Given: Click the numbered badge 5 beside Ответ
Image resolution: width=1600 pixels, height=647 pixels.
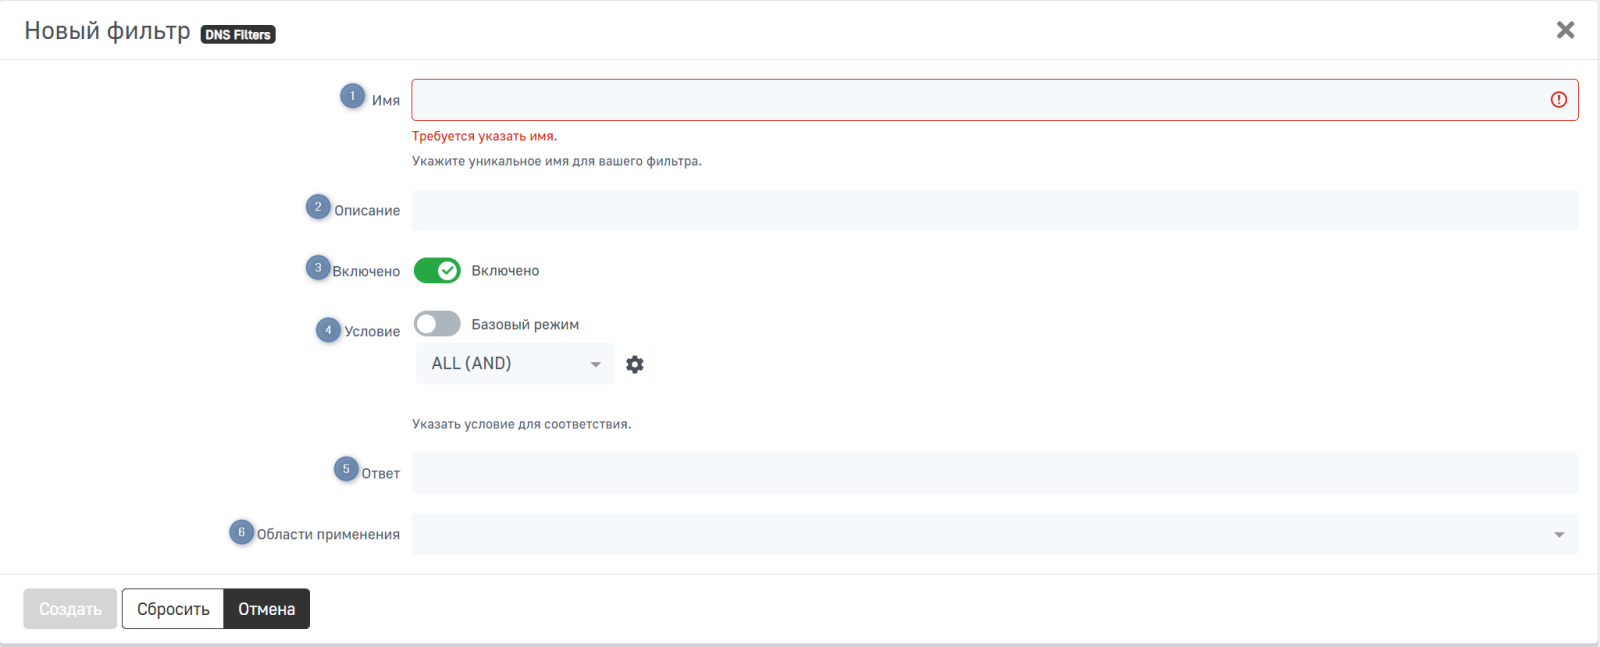Looking at the screenshot, I should pyautogui.click(x=346, y=469).
